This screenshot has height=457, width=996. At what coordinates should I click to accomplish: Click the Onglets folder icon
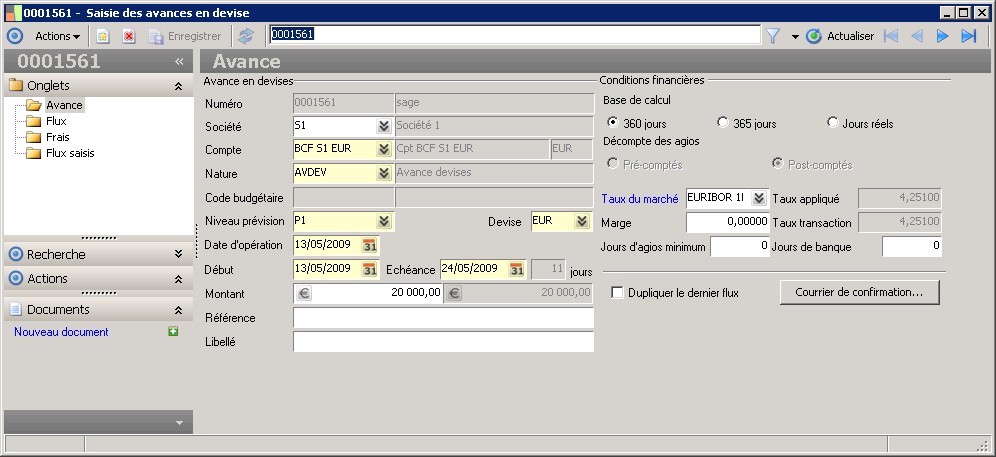click(16, 85)
